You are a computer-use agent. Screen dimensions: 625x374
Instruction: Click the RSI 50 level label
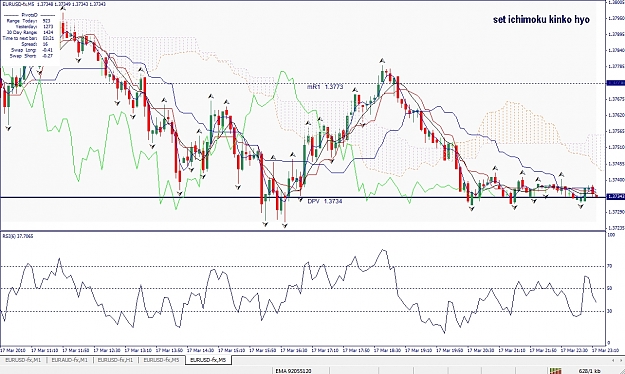(609, 288)
